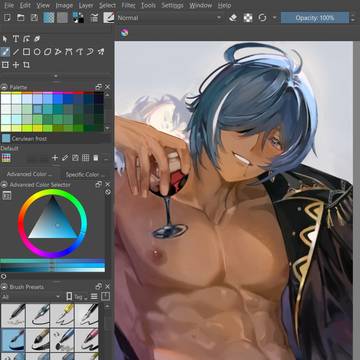The width and height of the screenshot is (360, 360).
Task: Open the Default palette chooser button
Action: 6,158
